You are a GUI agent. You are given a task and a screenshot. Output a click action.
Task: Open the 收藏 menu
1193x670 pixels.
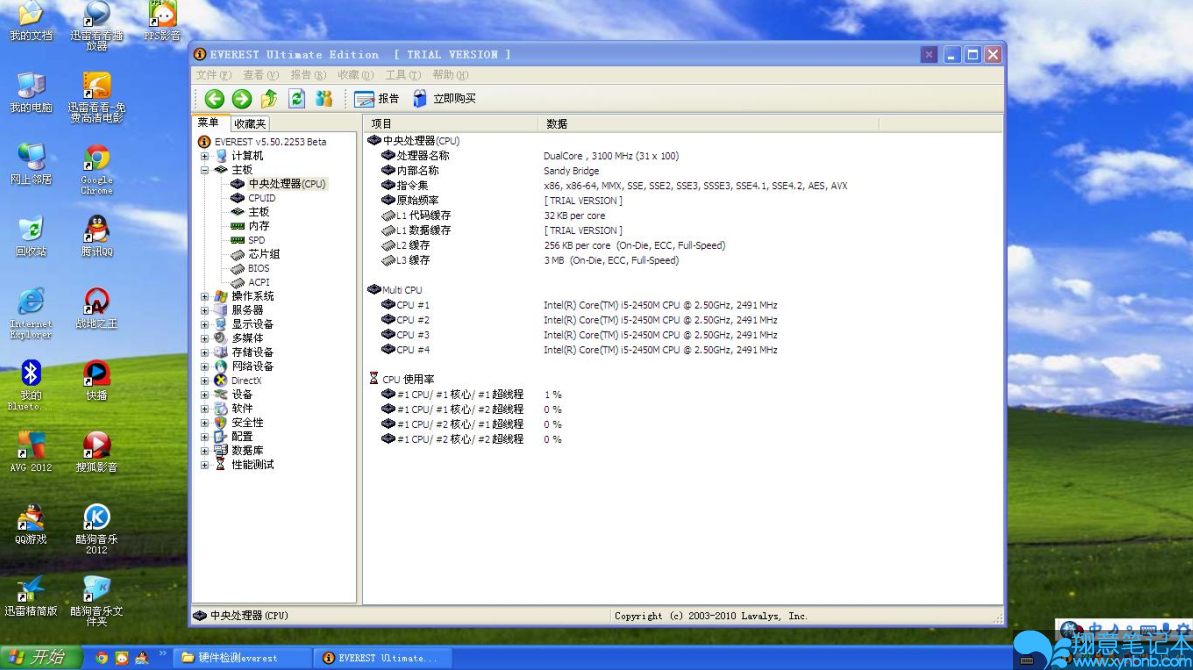click(355, 75)
